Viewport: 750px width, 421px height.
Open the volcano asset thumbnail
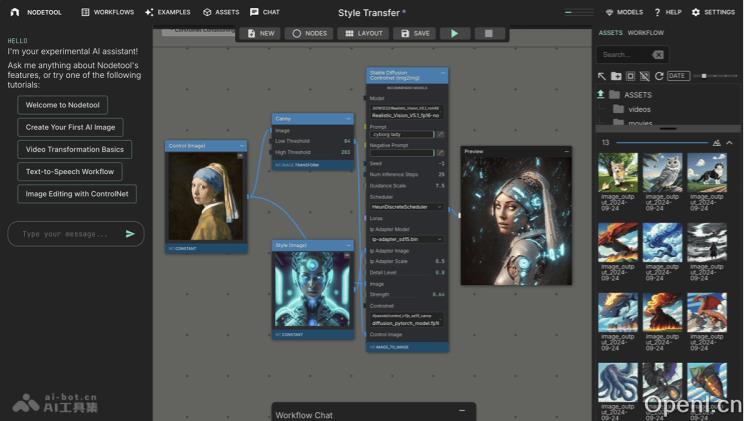pos(662,312)
